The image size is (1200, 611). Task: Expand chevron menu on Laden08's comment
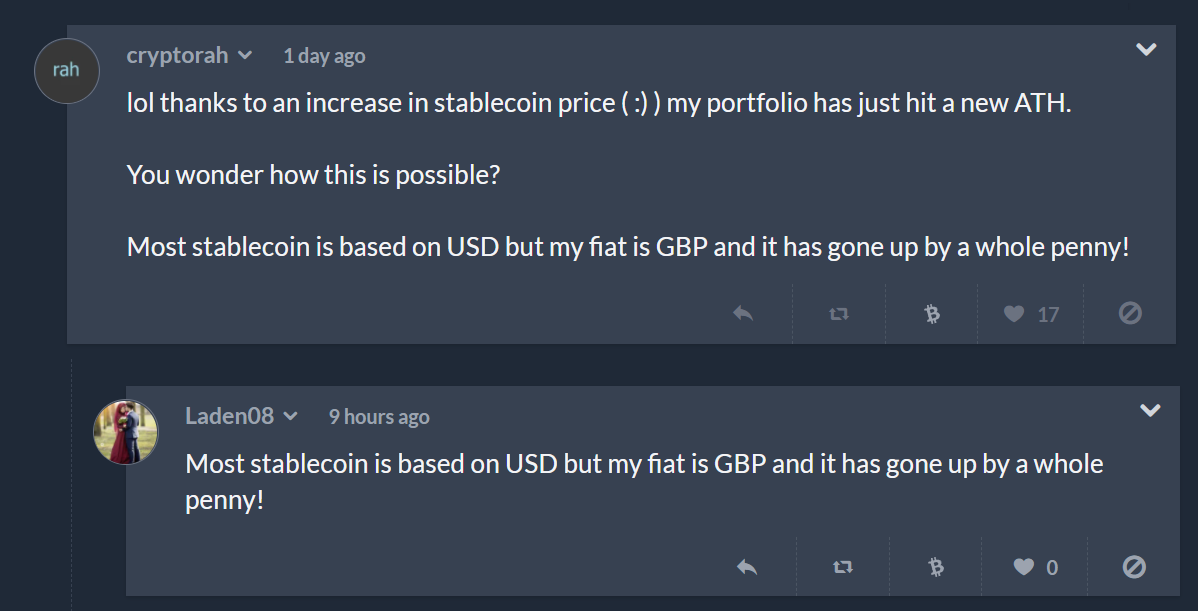[x=1151, y=410]
